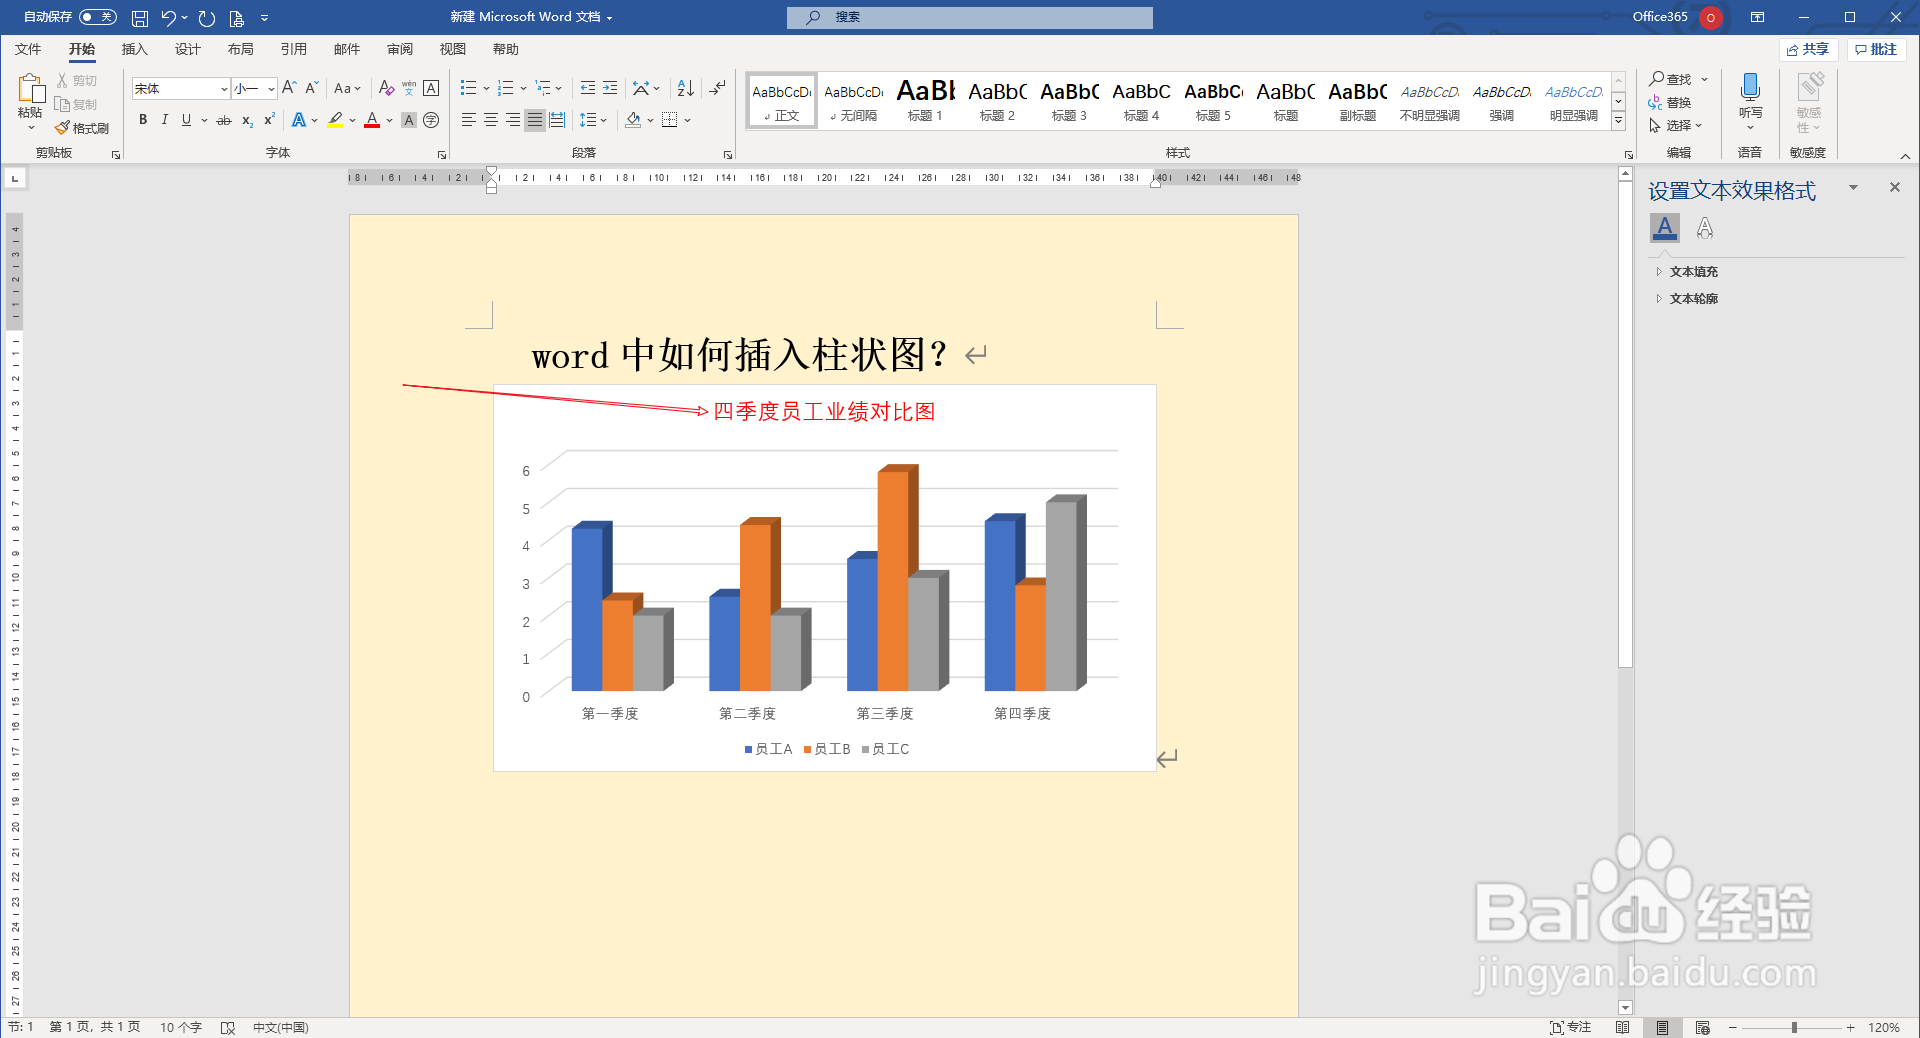The height and width of the screenshot is (1038, 1920).
Task: Open the 插入 ribbon tab
Action: (134, 49)
